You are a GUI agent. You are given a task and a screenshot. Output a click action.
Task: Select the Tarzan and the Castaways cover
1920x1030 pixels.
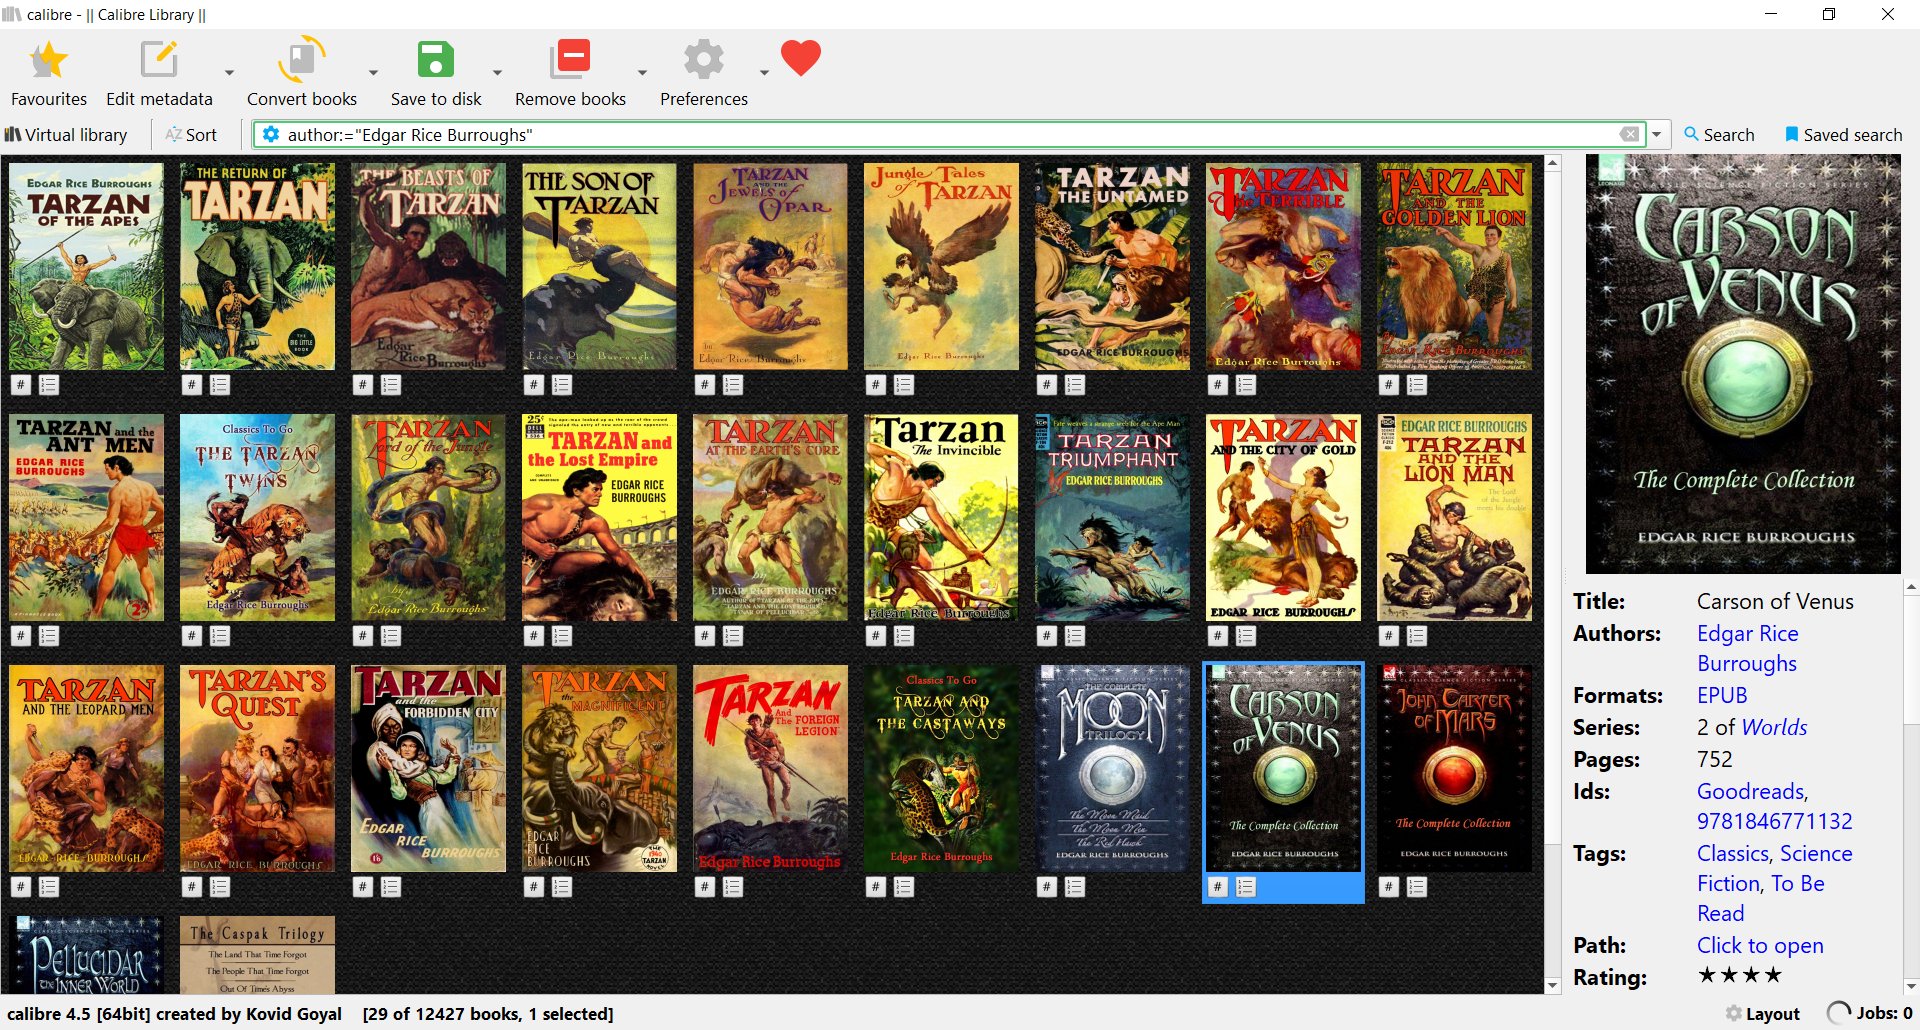point(941,769)
